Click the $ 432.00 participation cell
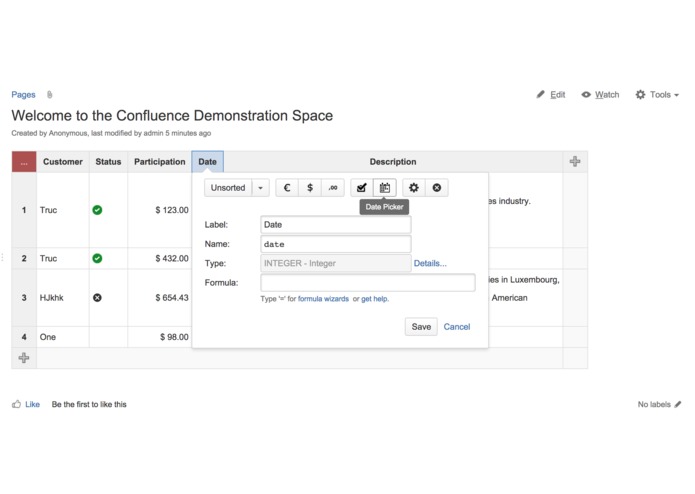The height and width of the screenshot is (494, 695). point(160,258)
